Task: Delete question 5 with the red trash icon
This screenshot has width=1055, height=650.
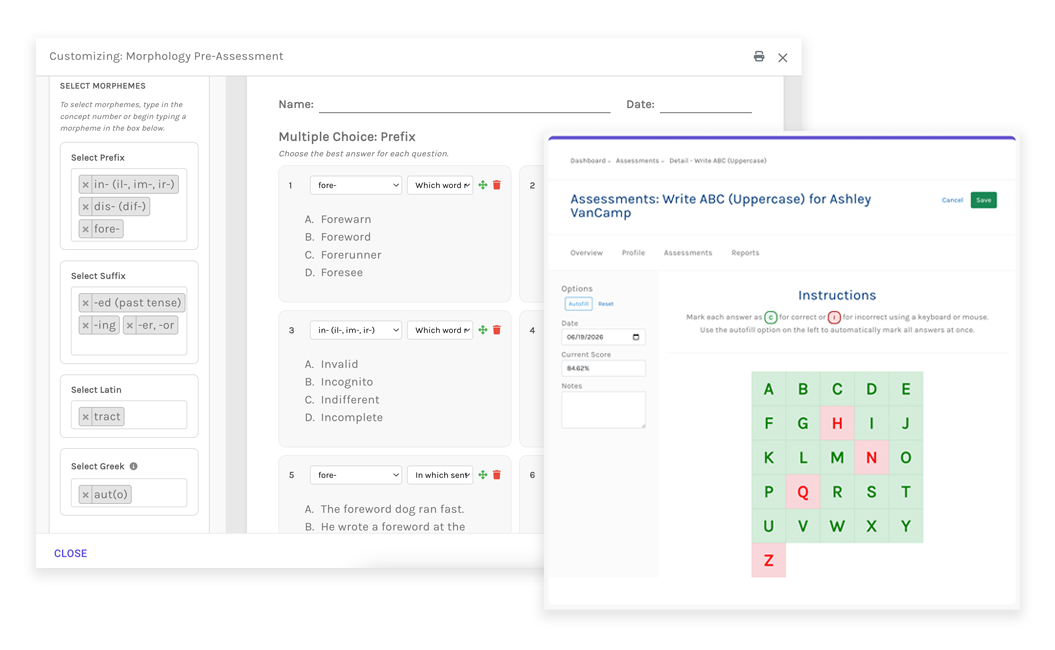Action: click(x=497, y=474)
